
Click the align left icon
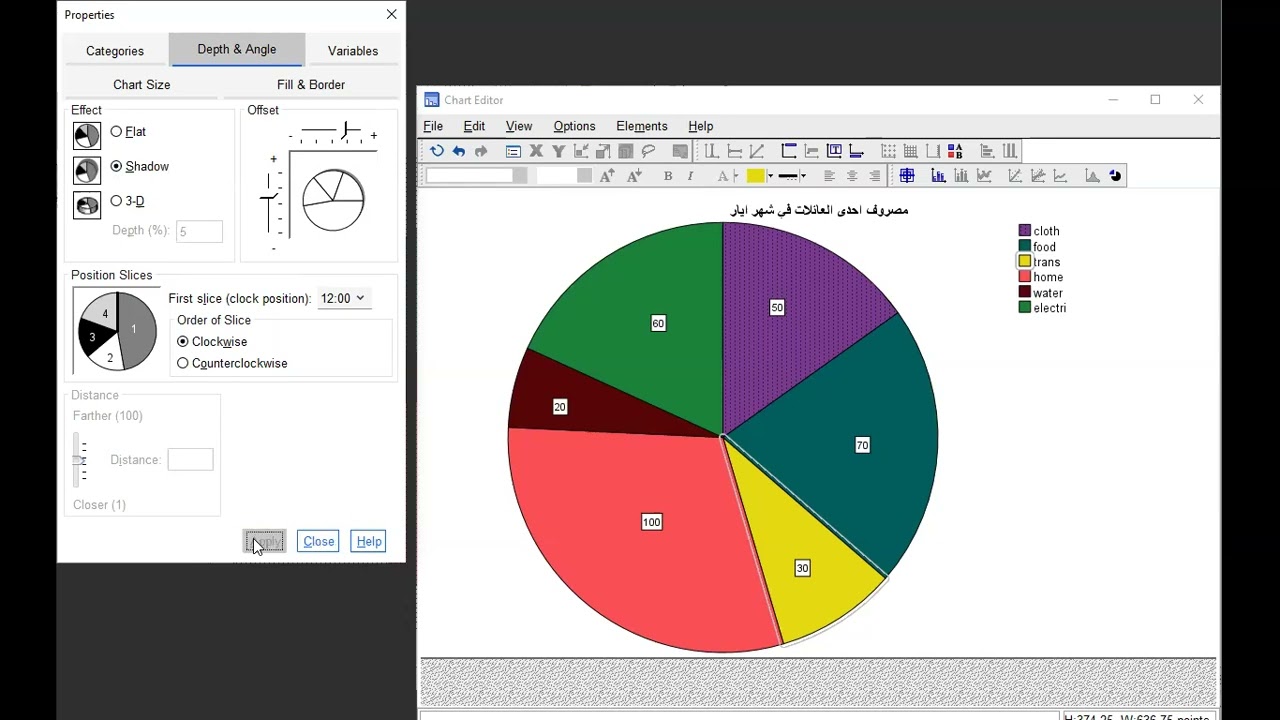click(x=829, y=176)
